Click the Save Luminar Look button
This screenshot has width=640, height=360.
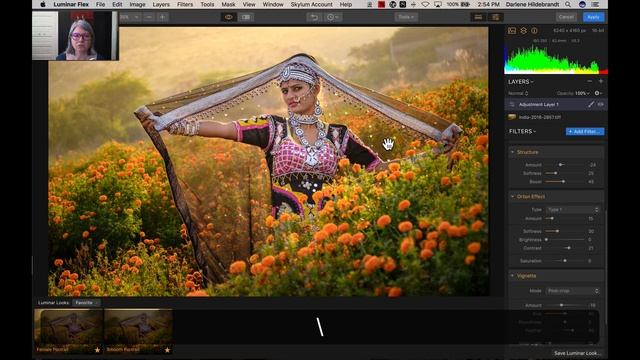[577, 353]
